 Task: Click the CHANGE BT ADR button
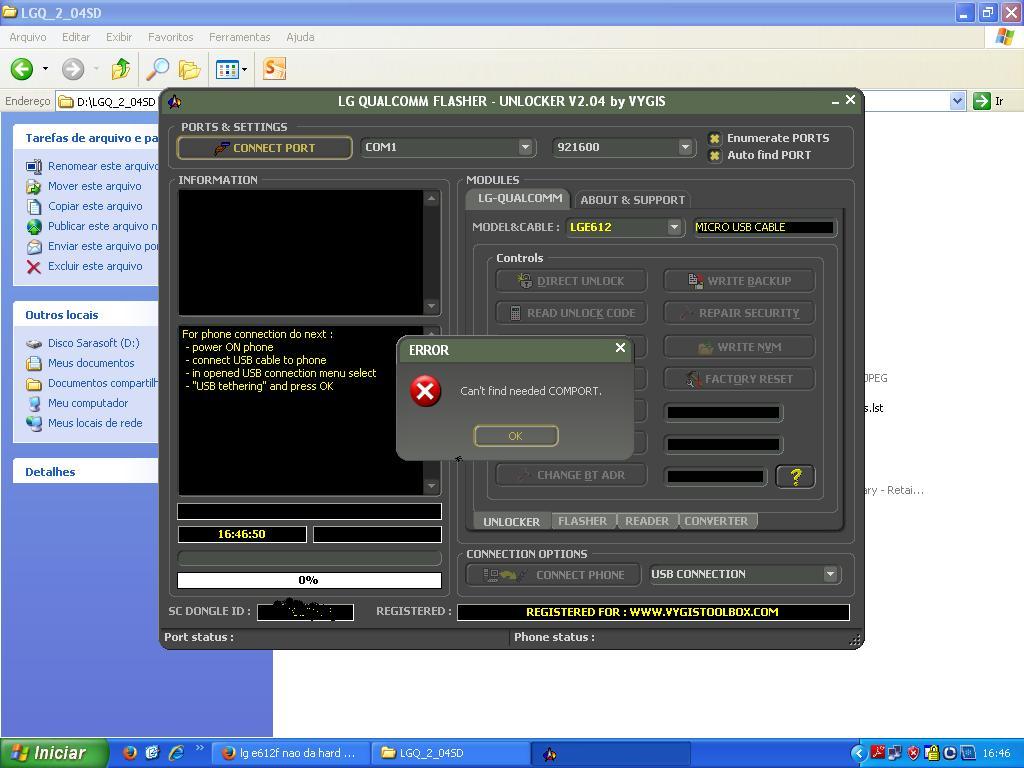(571, 475)
